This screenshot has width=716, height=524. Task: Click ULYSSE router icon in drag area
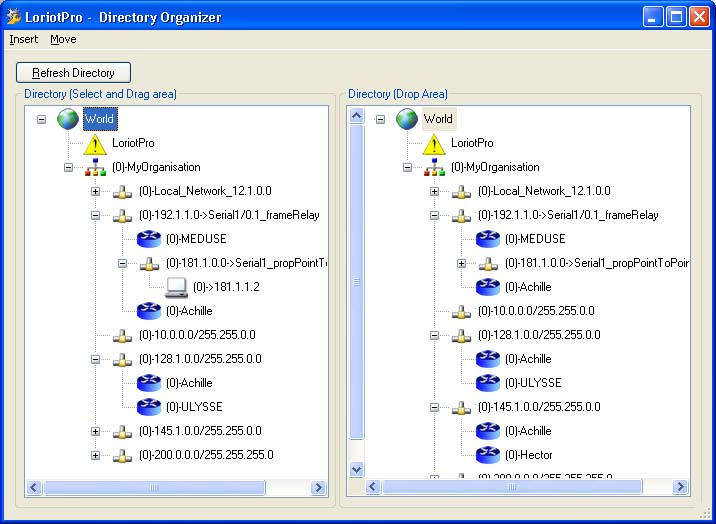click(x=149, y=407)
